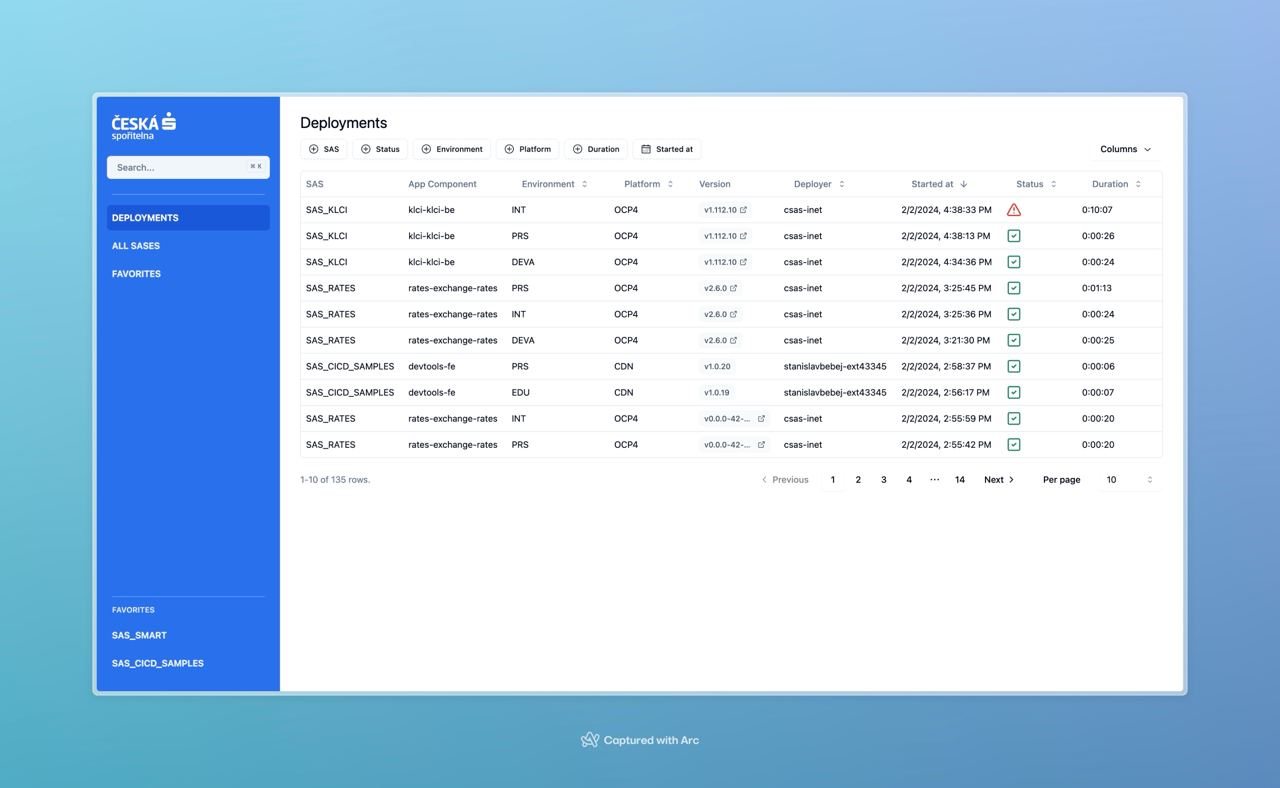Open SAS_CICD_SAMPLES favorite in sidebar
The width and height of the screenshot is (1280, 788).
pos(158,664)
